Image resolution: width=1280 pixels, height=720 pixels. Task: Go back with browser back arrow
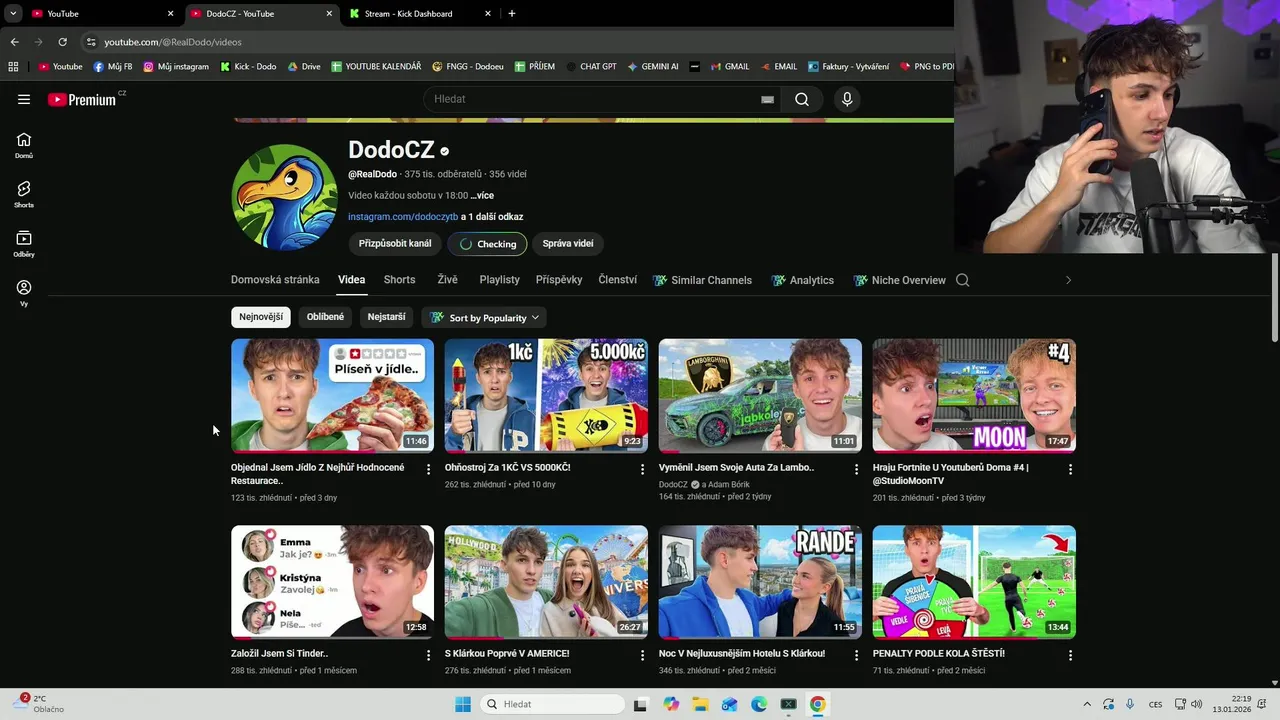click(14, 42)
